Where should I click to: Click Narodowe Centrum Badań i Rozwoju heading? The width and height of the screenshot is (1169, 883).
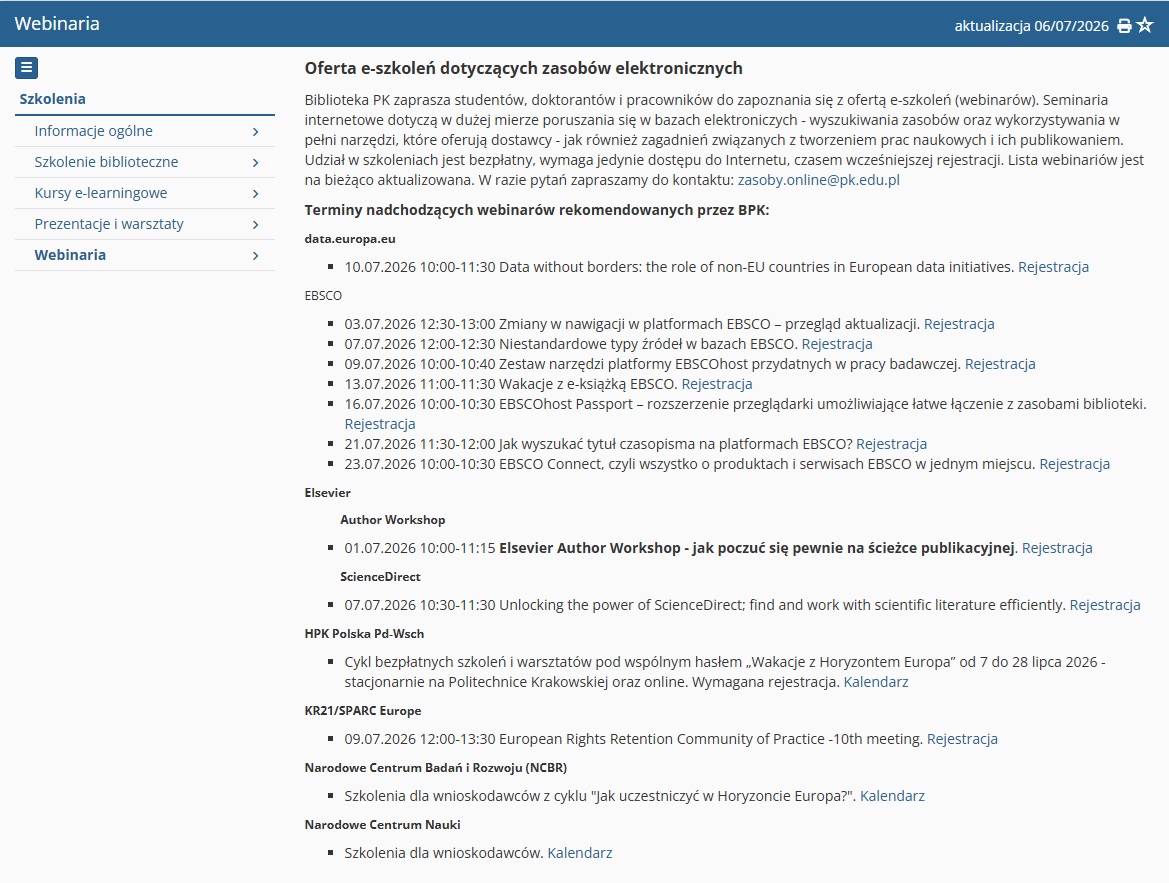pos(435,767)
